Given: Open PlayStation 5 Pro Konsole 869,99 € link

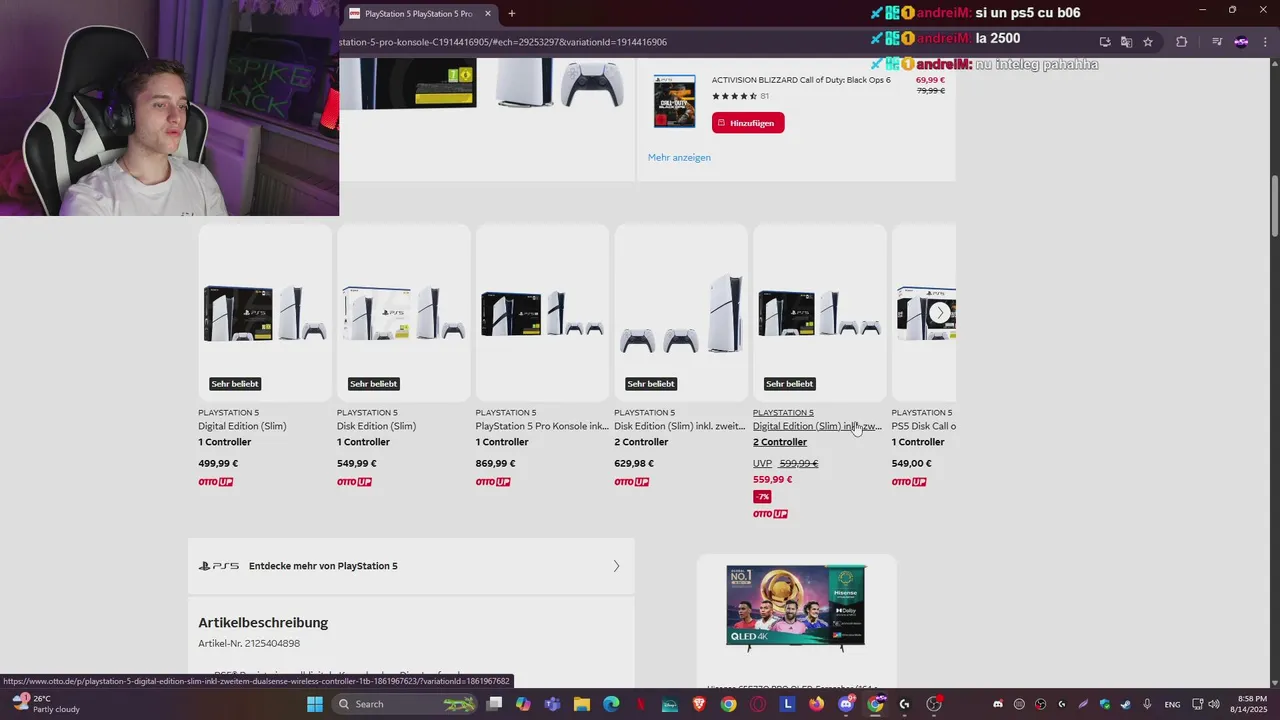Looking at the screenshot, I should pyautogui.click(x=542, y=426).
